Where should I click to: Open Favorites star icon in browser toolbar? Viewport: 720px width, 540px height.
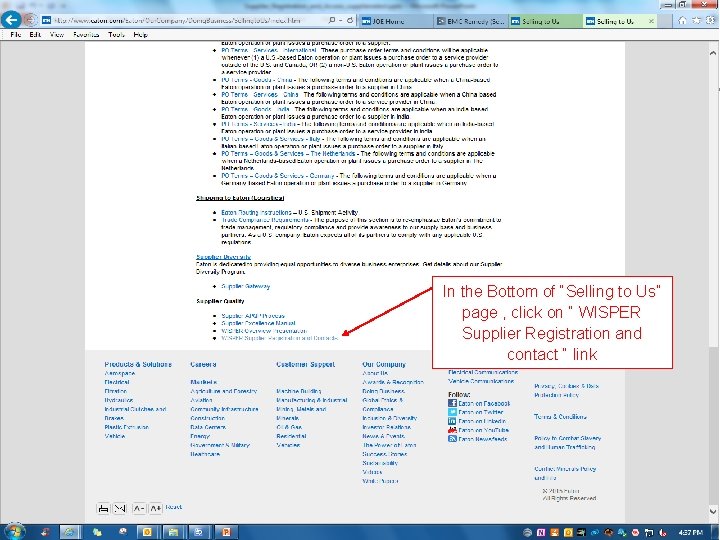[x=697, y=21]
